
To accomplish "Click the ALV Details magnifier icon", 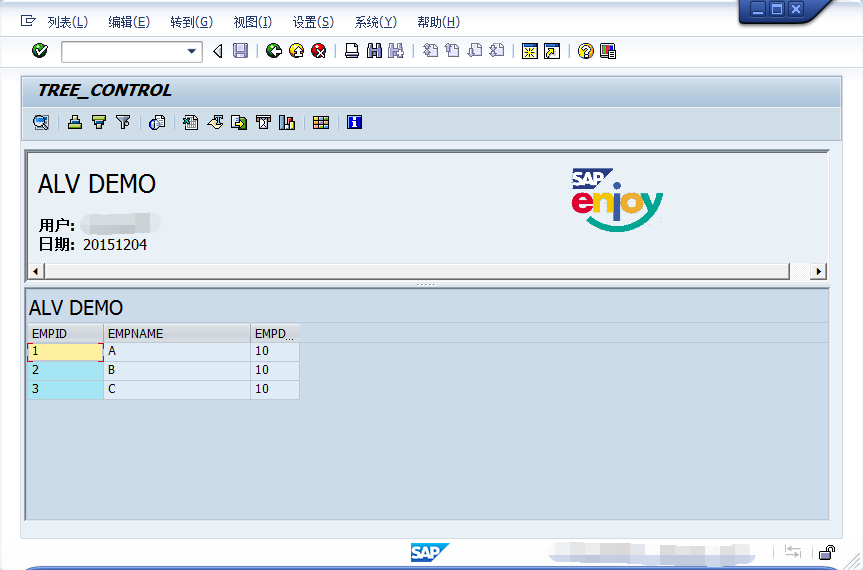I will [x=41, y=122].
